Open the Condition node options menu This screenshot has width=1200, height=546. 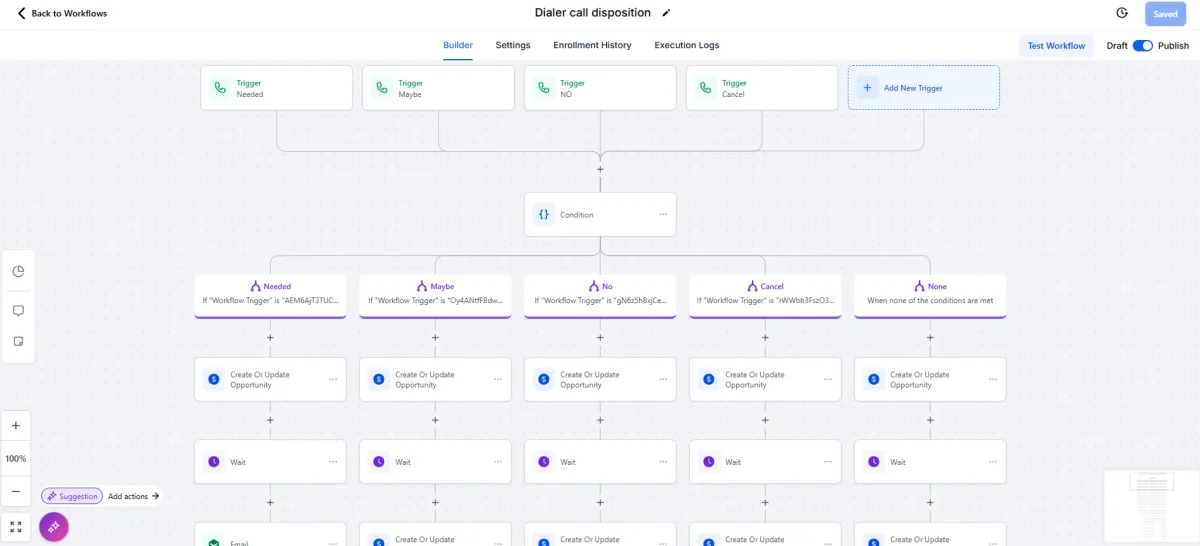click(662, 215)
